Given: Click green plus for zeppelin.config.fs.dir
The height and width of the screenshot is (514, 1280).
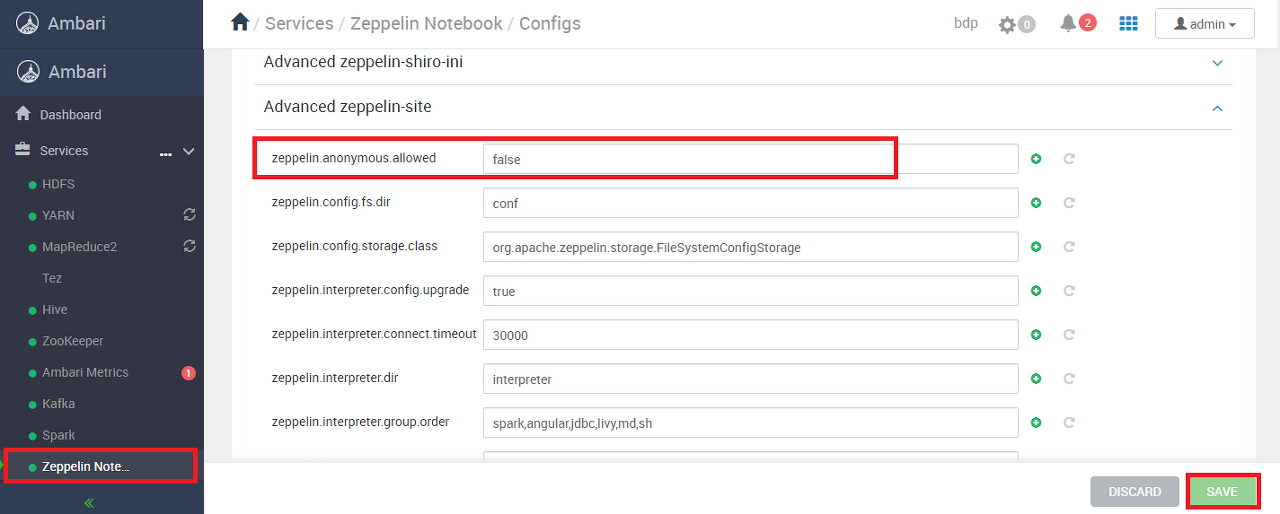Looking at the screenshot, I should pos(1036,203).
